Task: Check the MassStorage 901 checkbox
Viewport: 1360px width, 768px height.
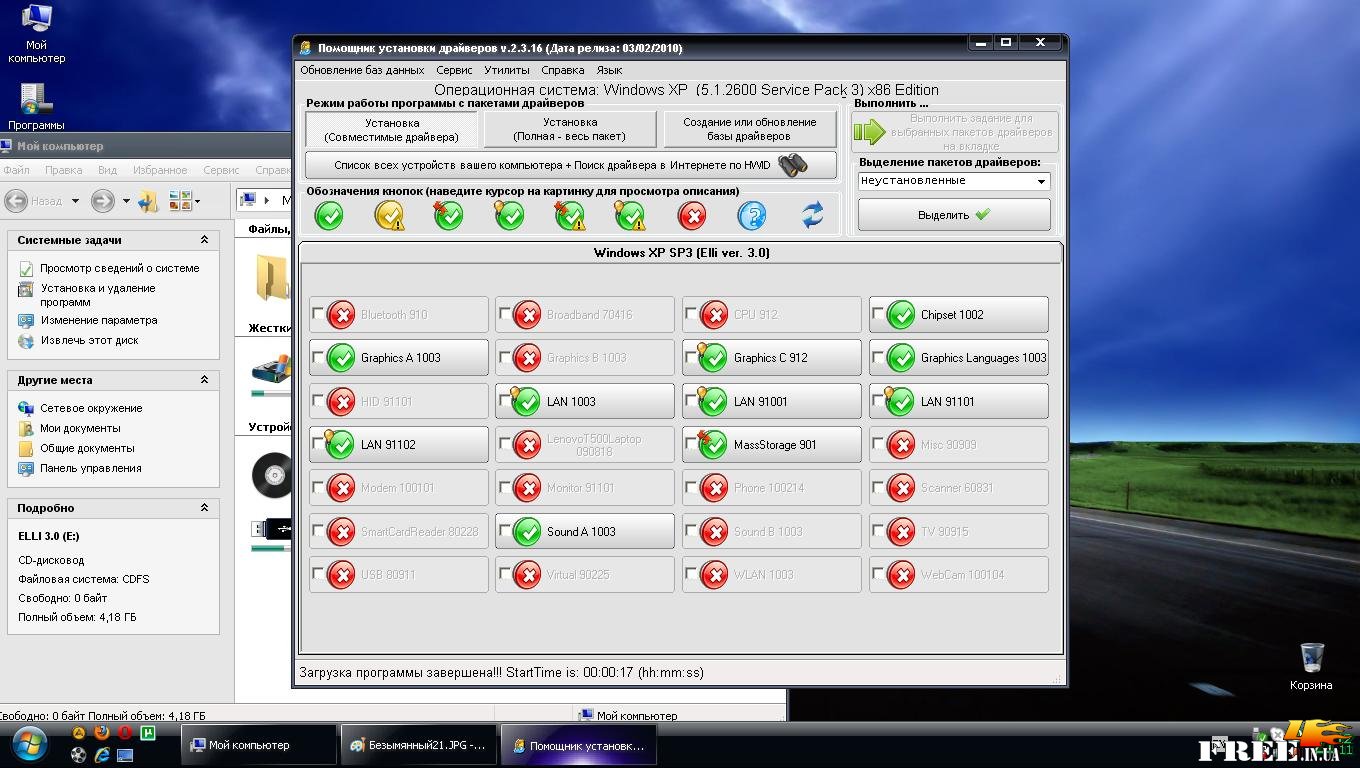Action: tap(691, 444)
